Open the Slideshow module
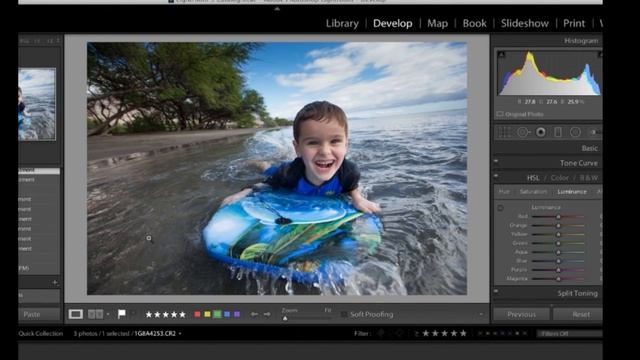640x360 pixels. pos(525,24)
